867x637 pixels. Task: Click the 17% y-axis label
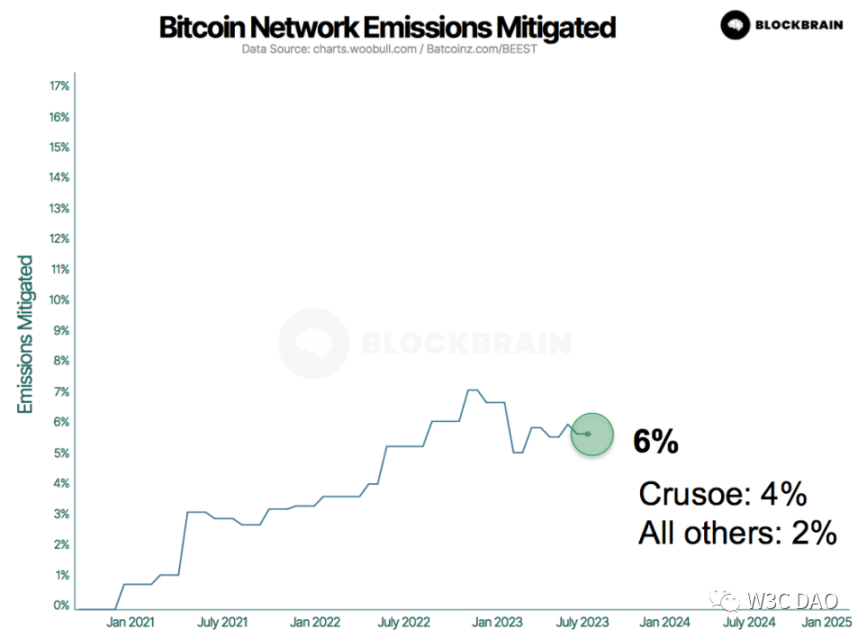(x=59, y=86)
